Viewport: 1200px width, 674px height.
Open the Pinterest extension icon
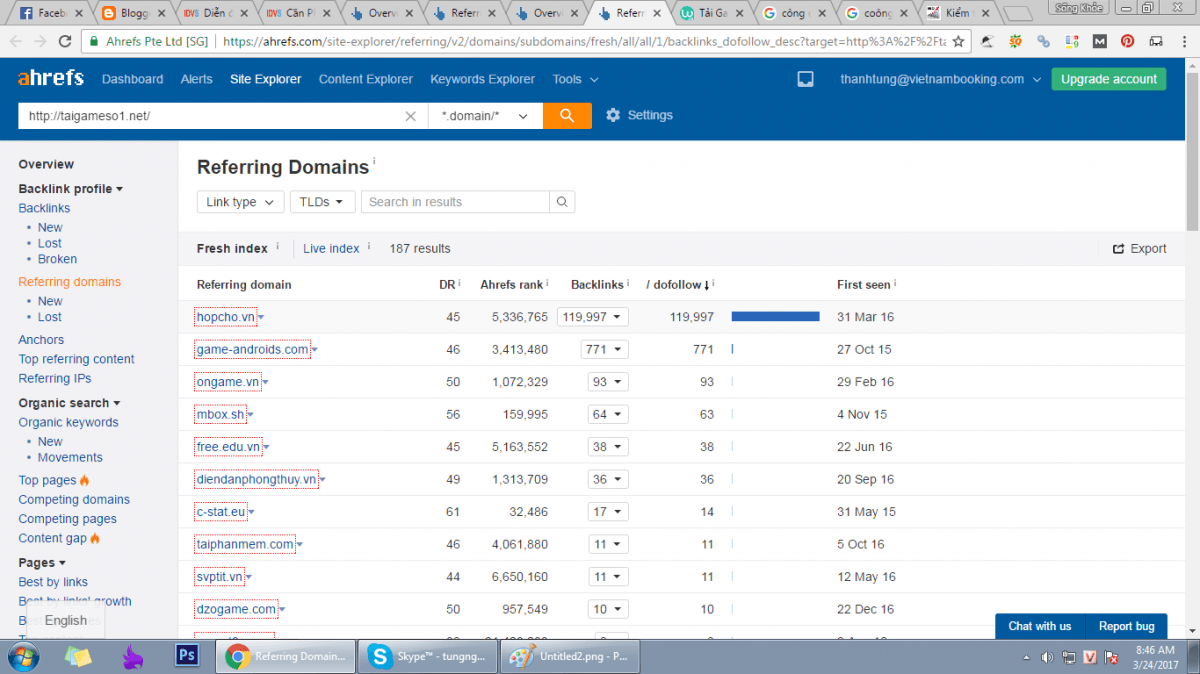point(1127,42)
